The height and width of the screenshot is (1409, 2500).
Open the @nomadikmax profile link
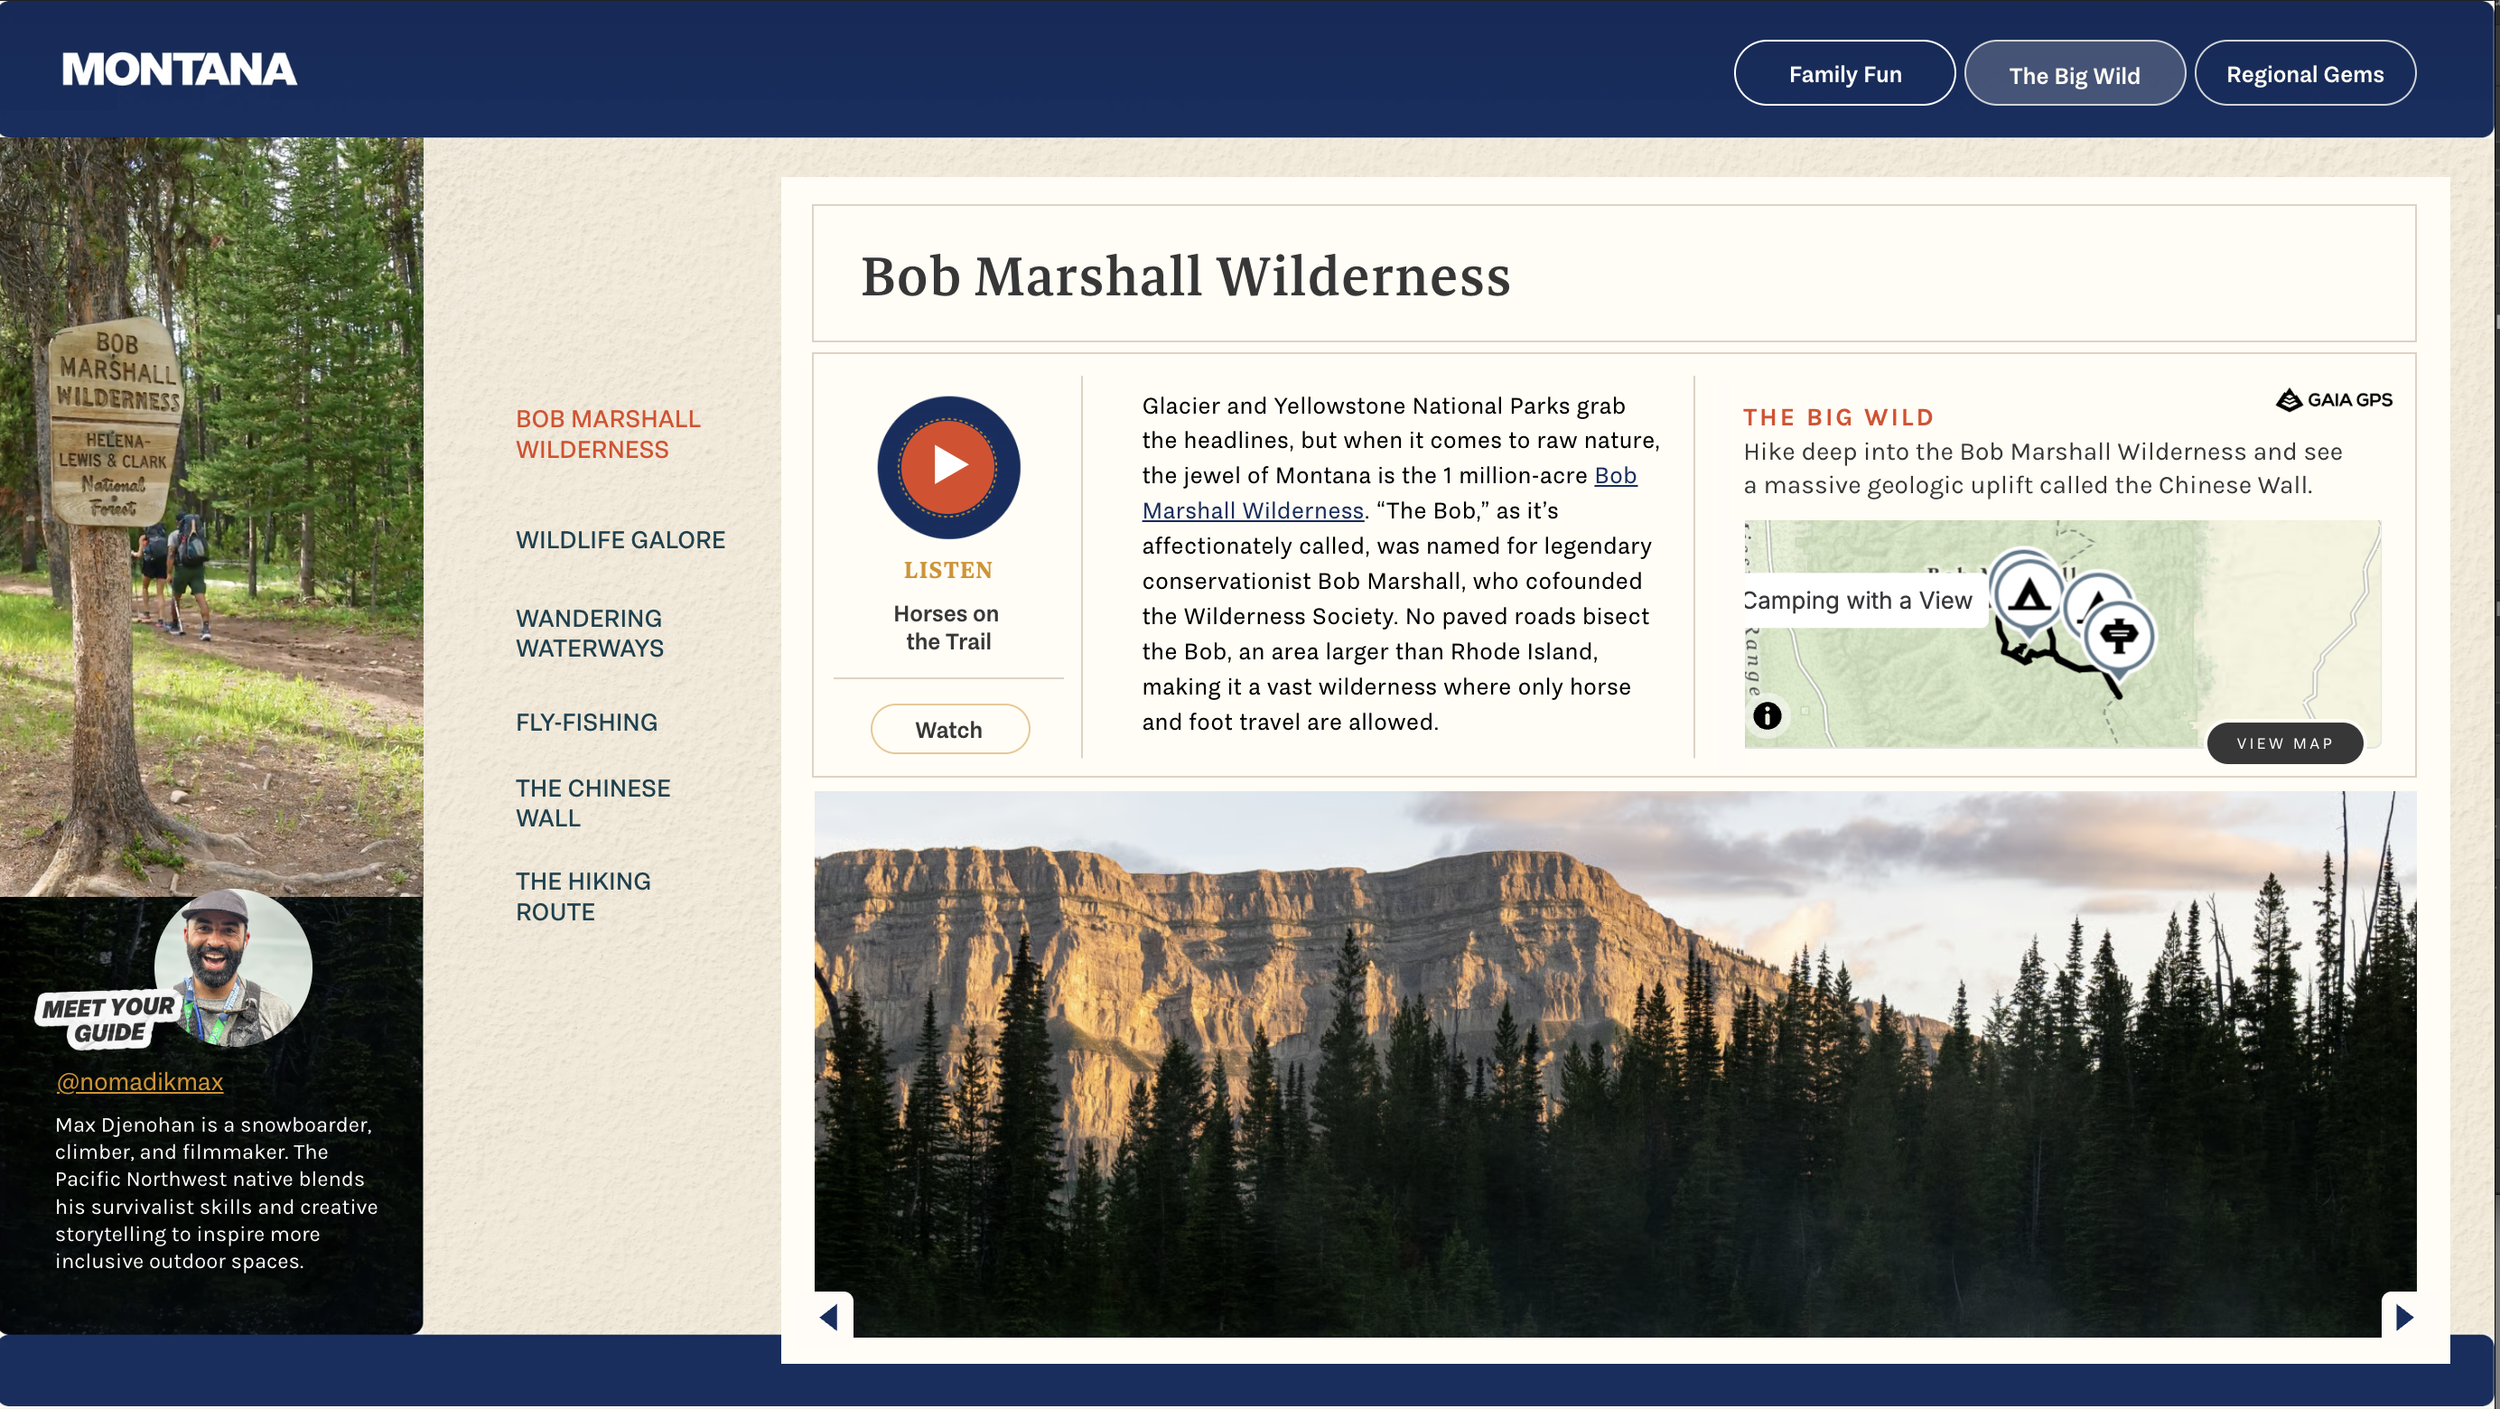click(140, 1082)
